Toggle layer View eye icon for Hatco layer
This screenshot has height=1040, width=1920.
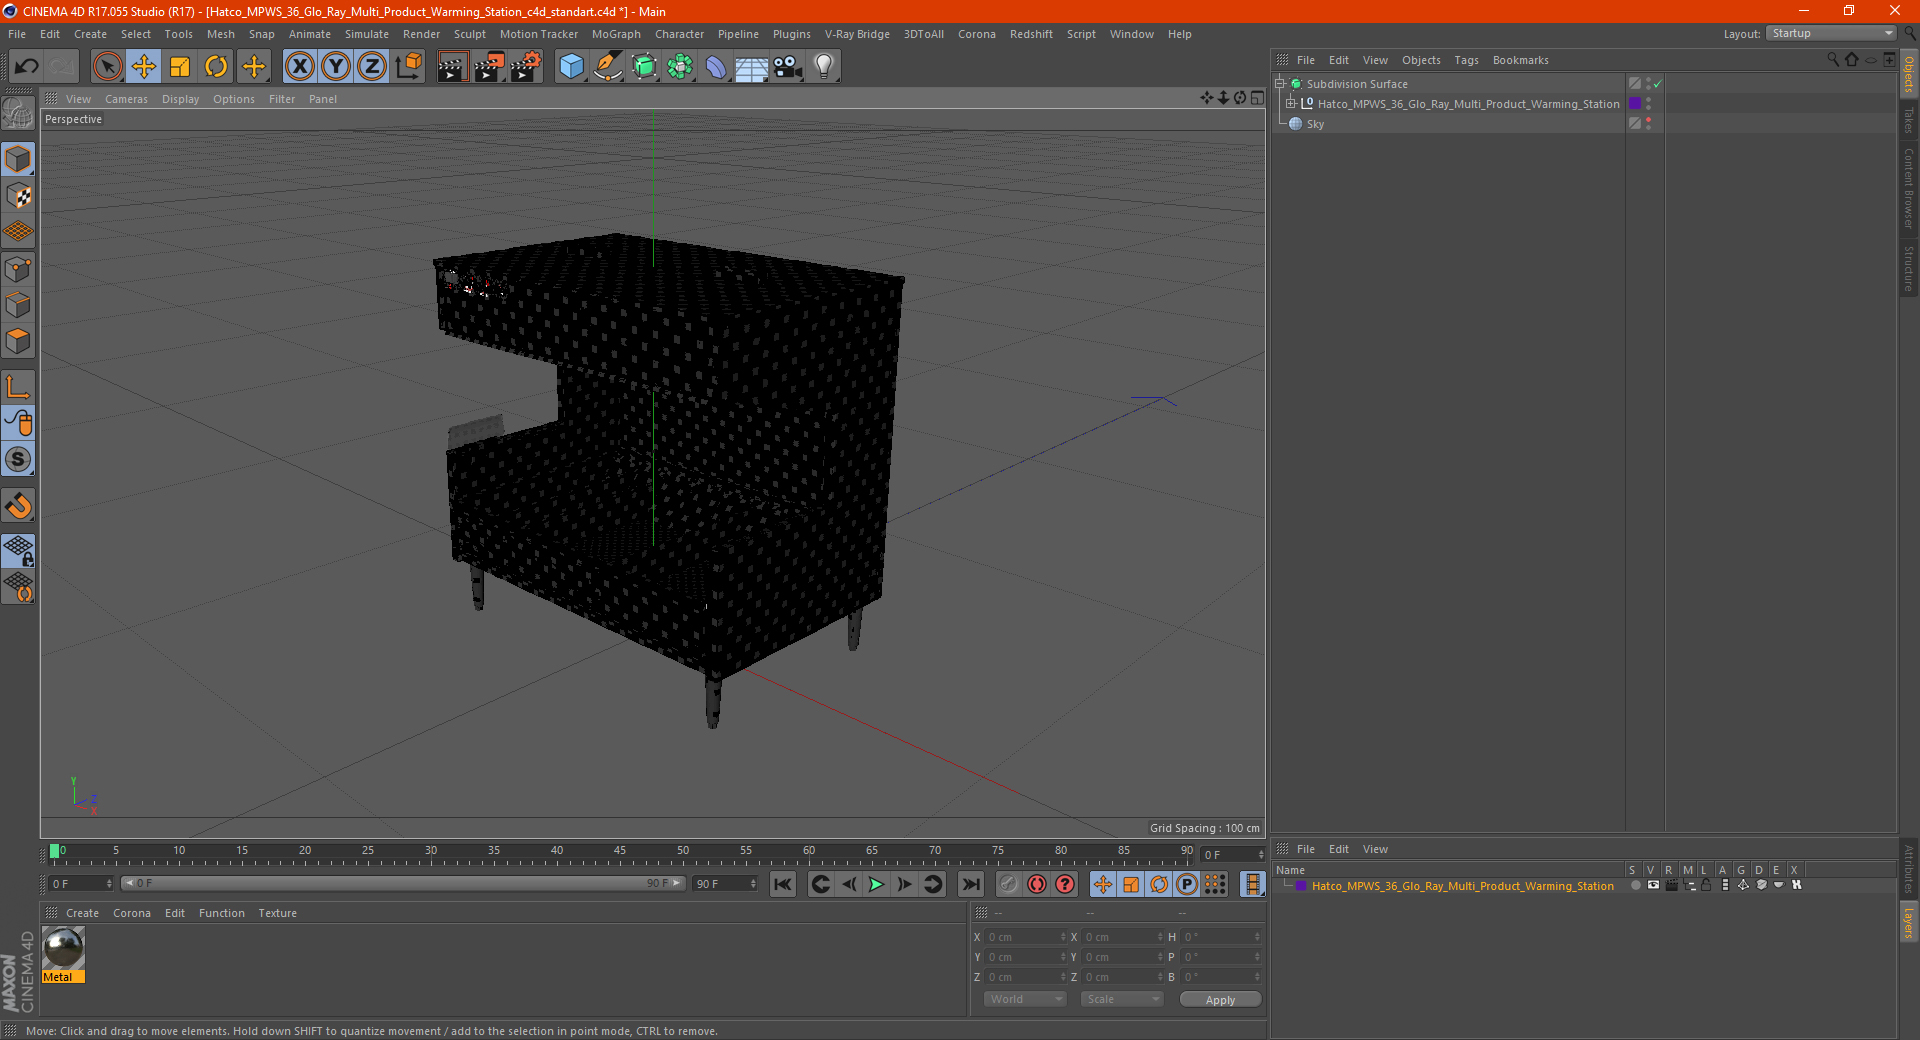coord(1653,885)
